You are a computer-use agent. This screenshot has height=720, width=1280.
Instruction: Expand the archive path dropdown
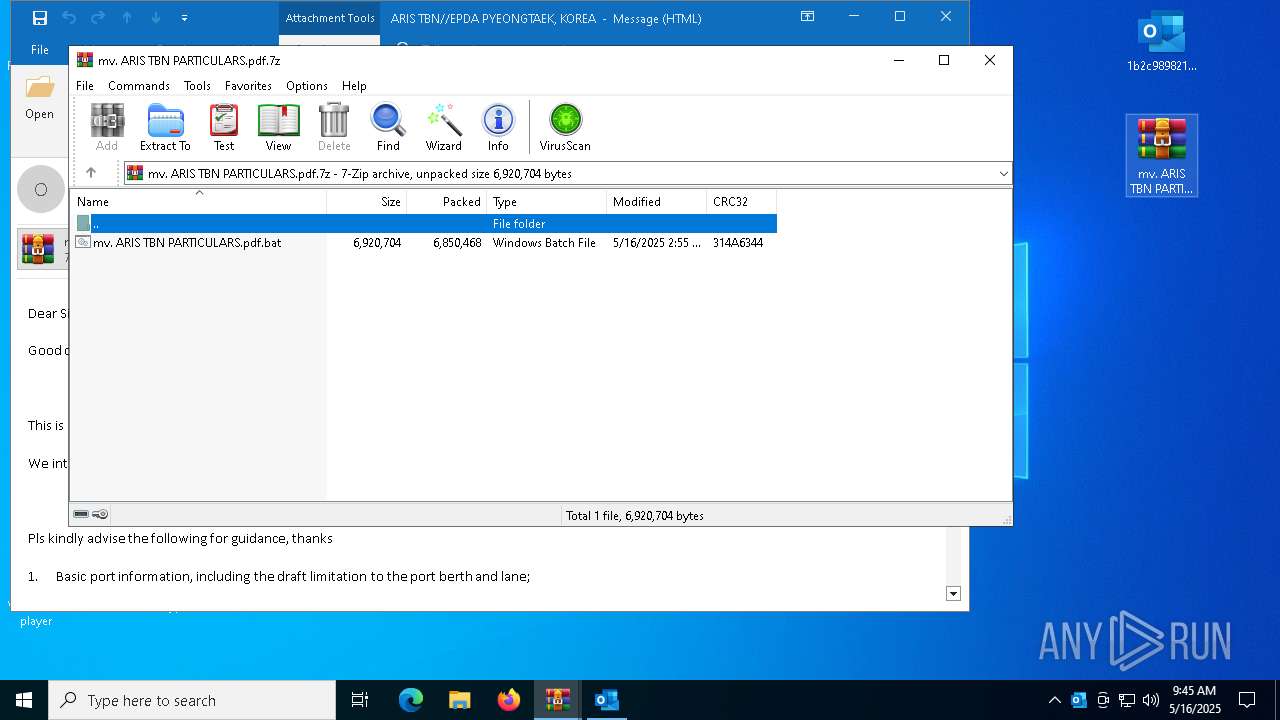point(1003,174)
